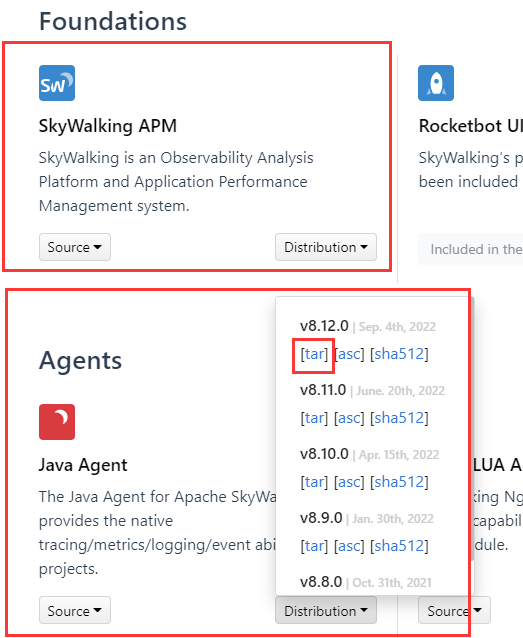Open v8.9.0 sha512 checksum link
This screenshot has height=638, width=523.
(399, 546)
